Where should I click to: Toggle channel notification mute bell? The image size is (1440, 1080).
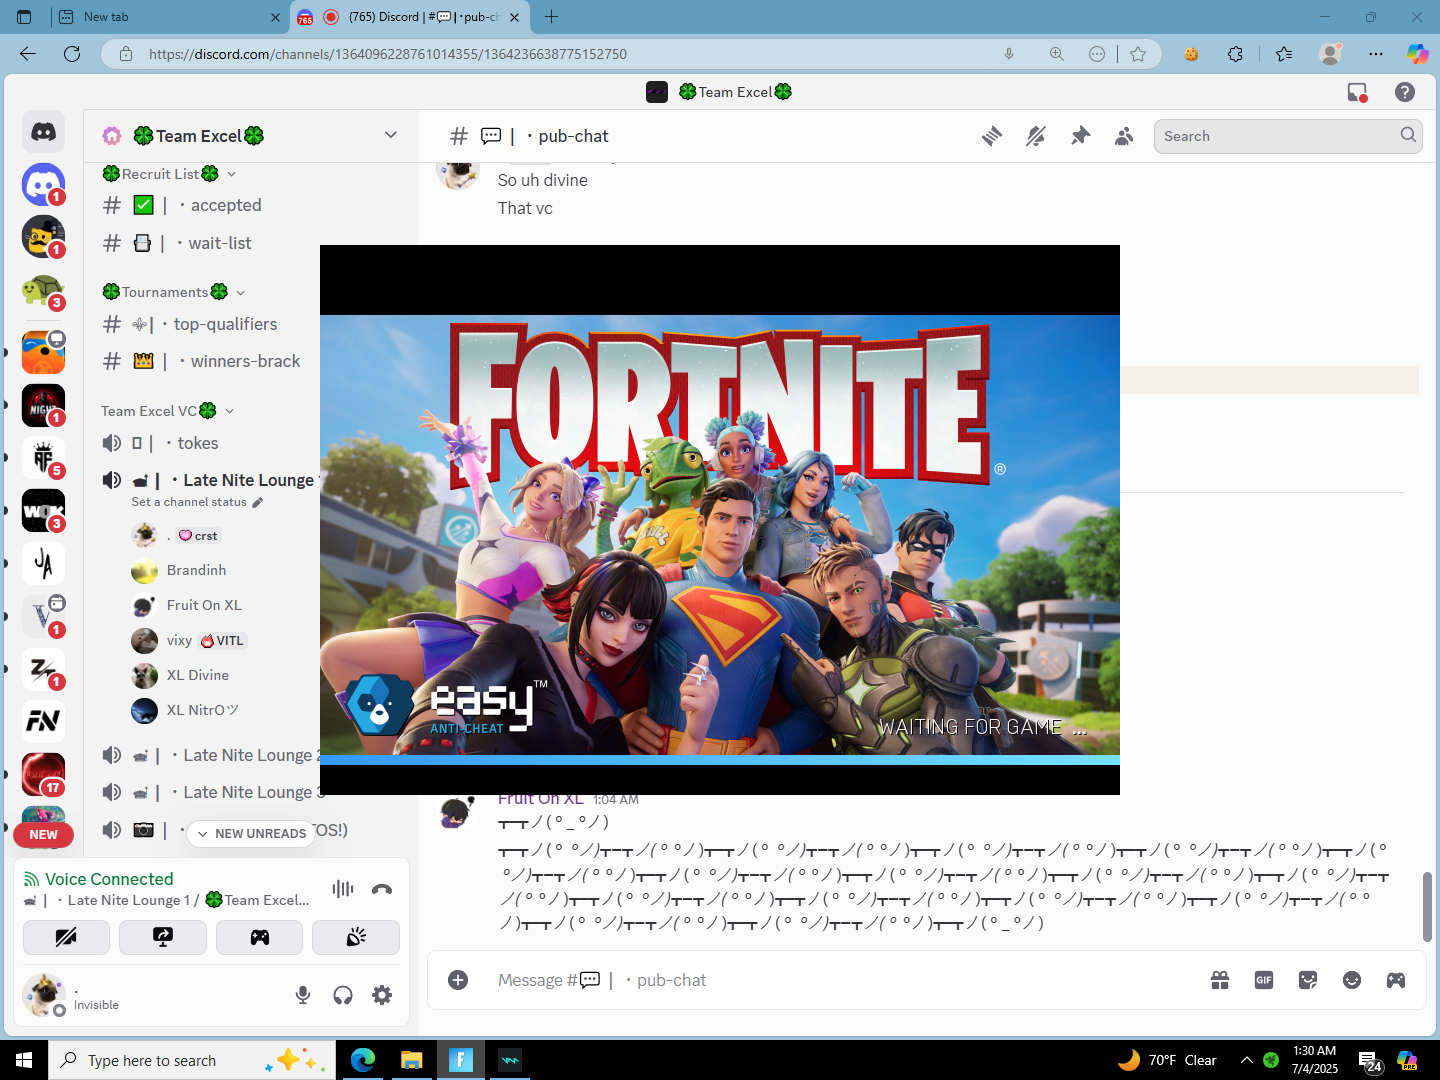click(1036, 136)
